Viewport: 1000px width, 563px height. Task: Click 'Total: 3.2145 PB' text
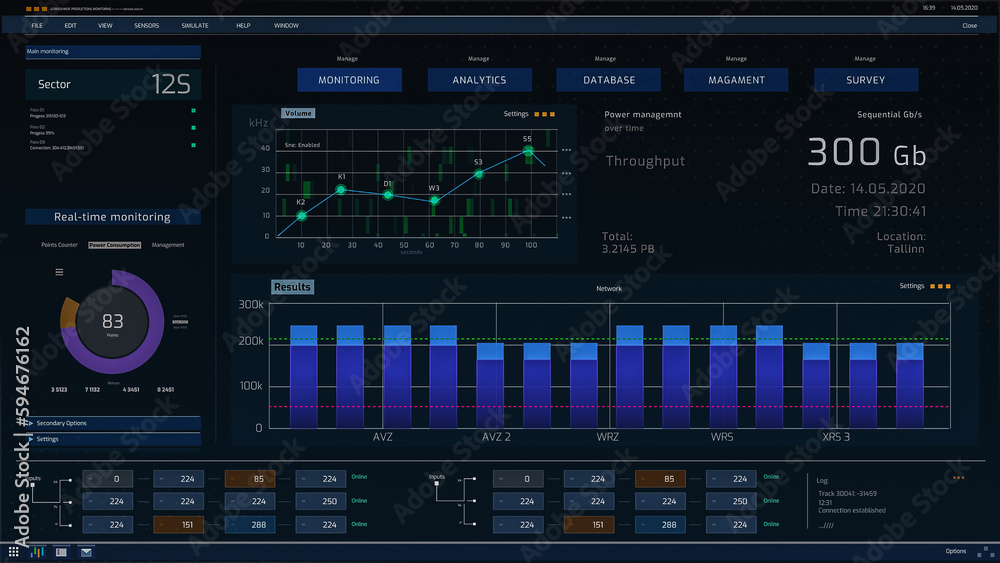coord(628,243)
